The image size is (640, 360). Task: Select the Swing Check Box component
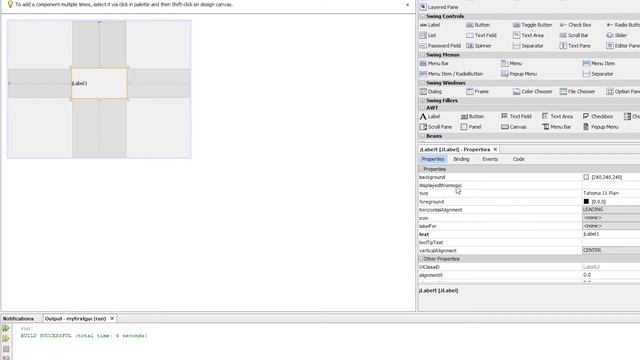(575, 25)
